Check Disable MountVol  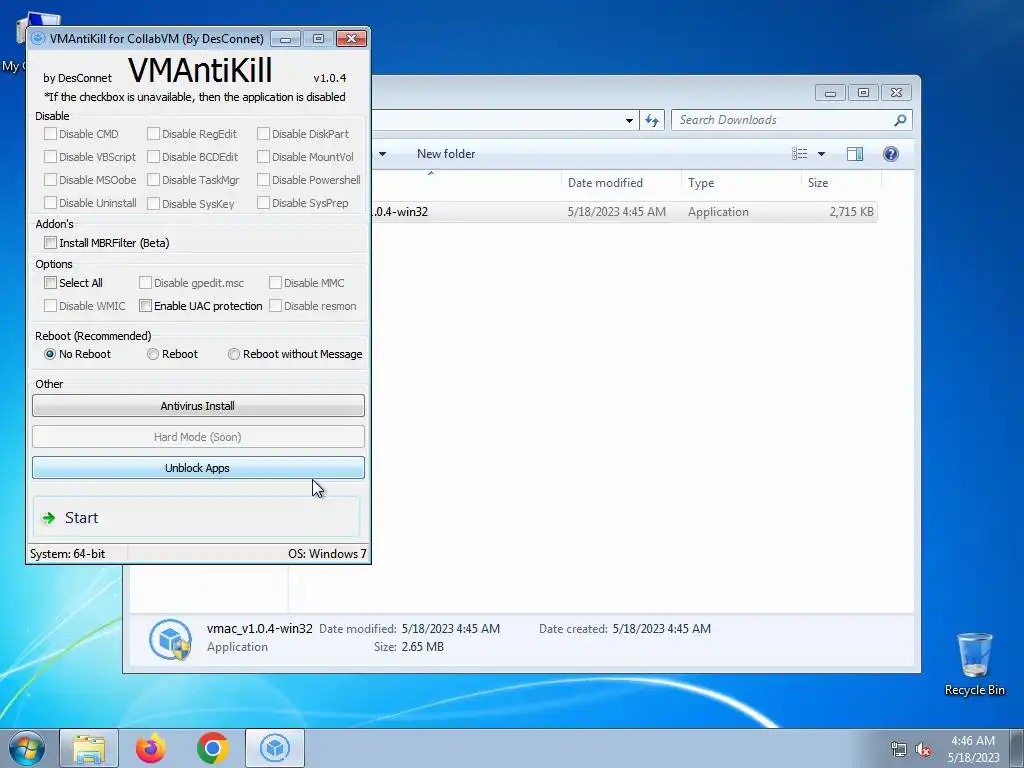pyautogui.click(x=263, y=157)
